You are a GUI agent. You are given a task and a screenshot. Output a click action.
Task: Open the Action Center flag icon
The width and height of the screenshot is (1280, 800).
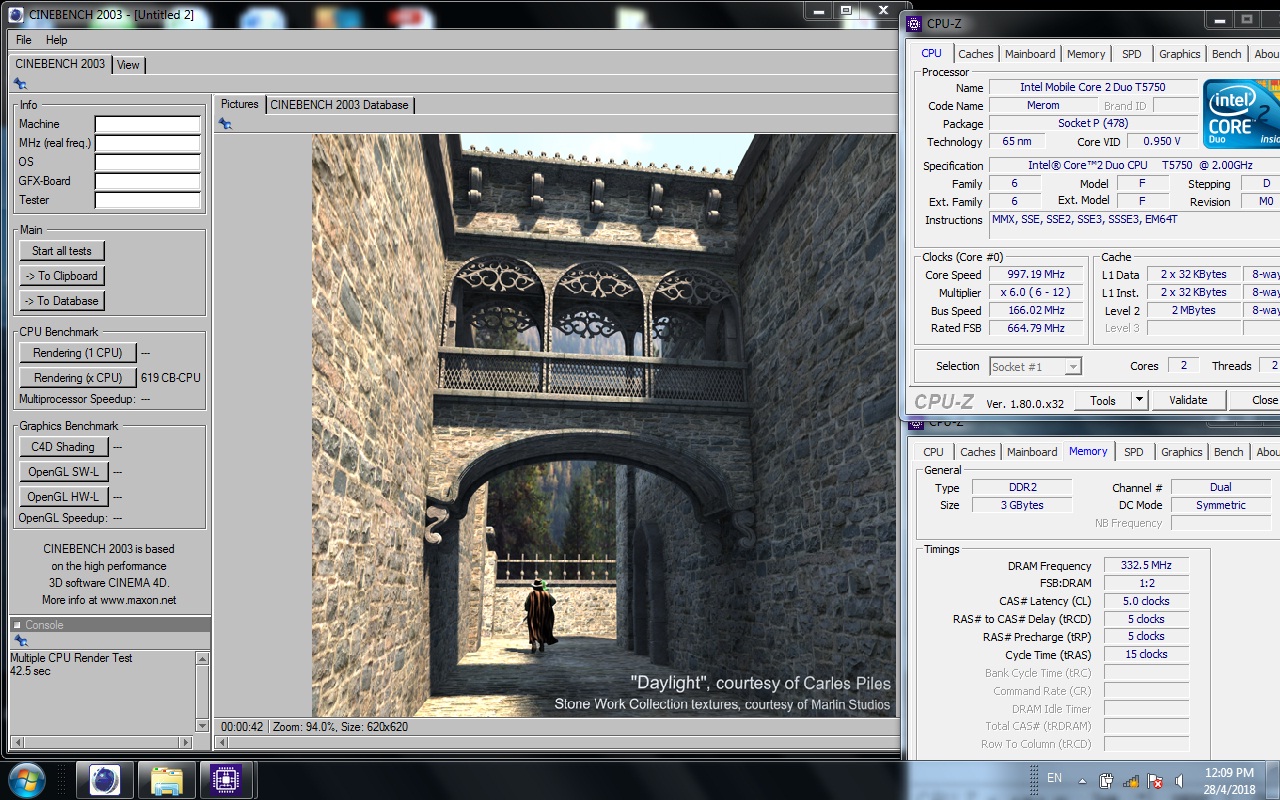point(1155,780)
